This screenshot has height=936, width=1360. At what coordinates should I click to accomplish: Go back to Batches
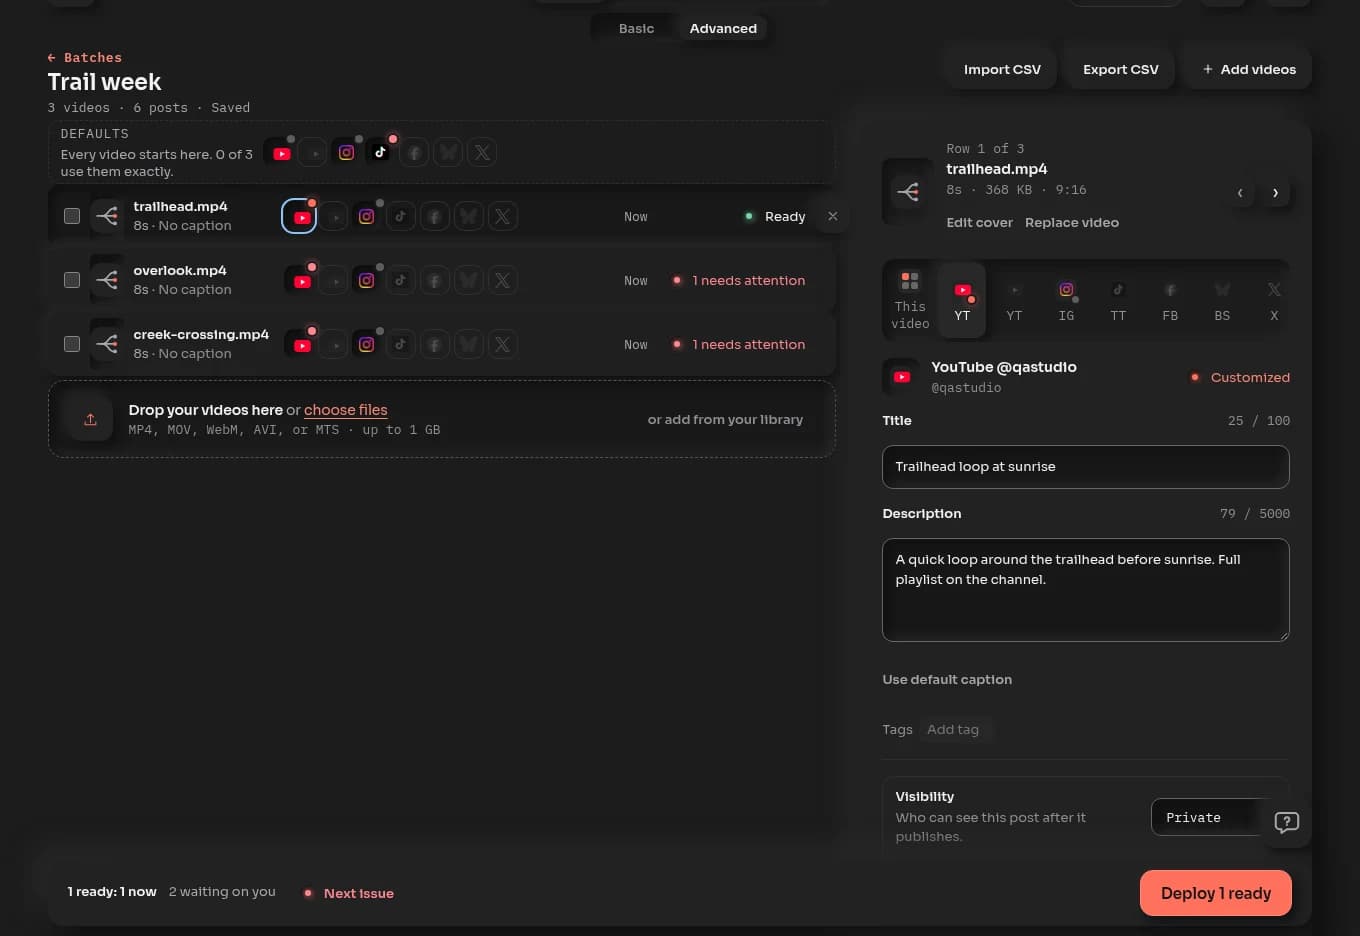[x=85, y=58]
